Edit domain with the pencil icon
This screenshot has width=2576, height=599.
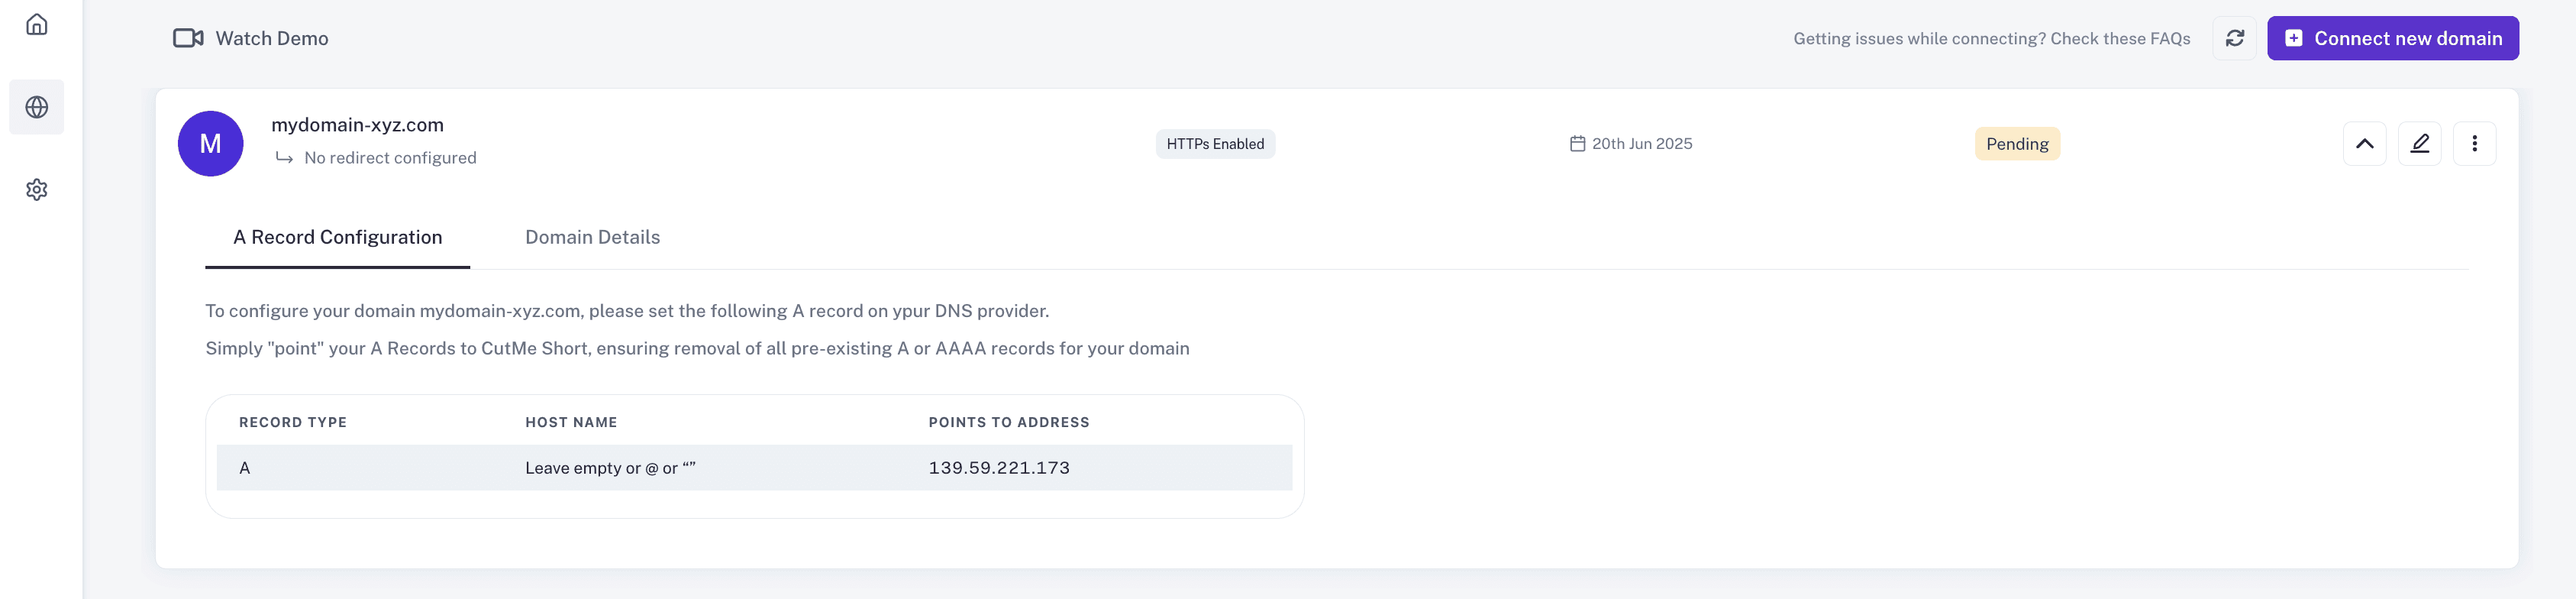pos(2419,144)
